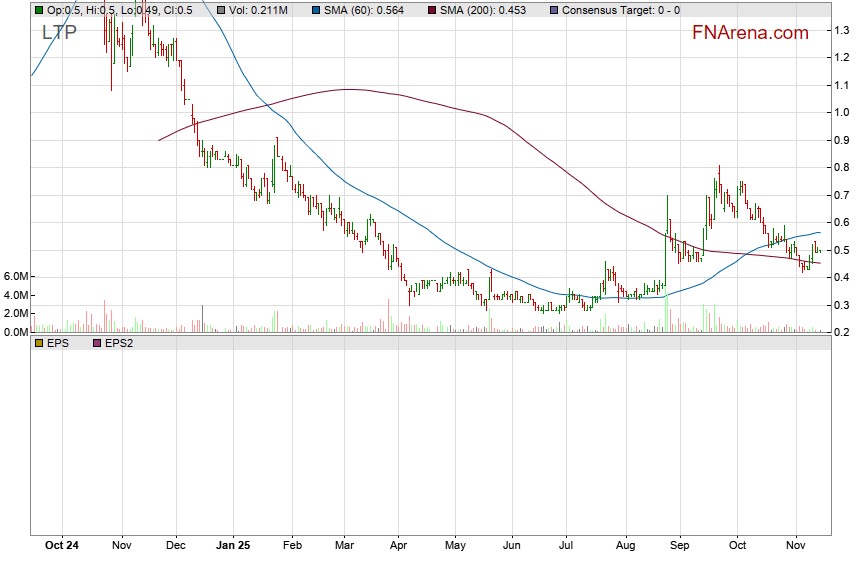This screenshot has height=566, width=859.
Task: Select the Oct 24 date label
Action: click(x=63, y=547)
